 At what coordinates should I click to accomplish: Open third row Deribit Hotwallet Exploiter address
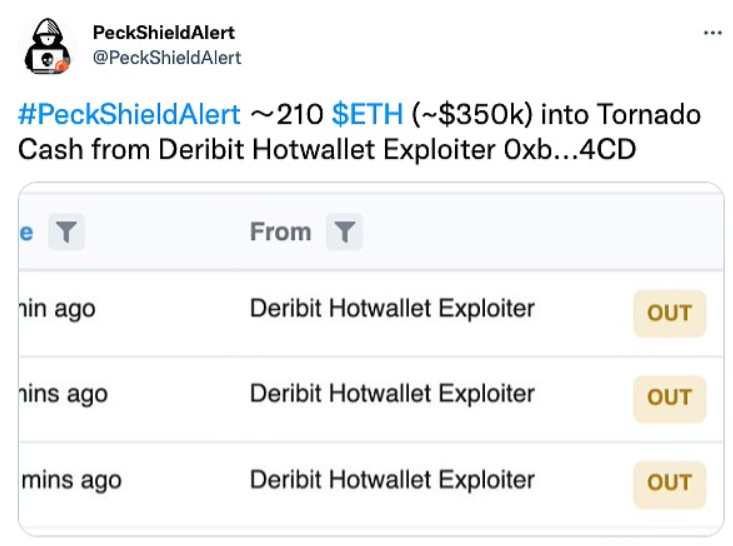392,479
